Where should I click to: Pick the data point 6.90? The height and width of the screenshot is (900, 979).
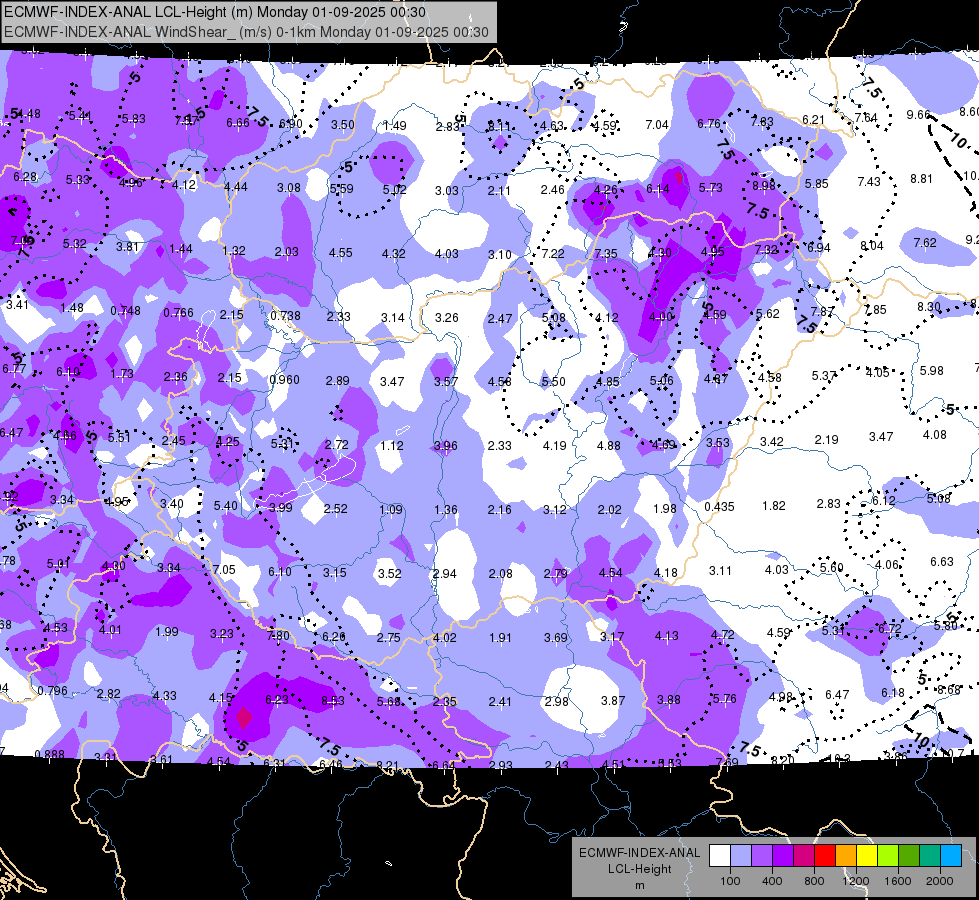[290, 124]
